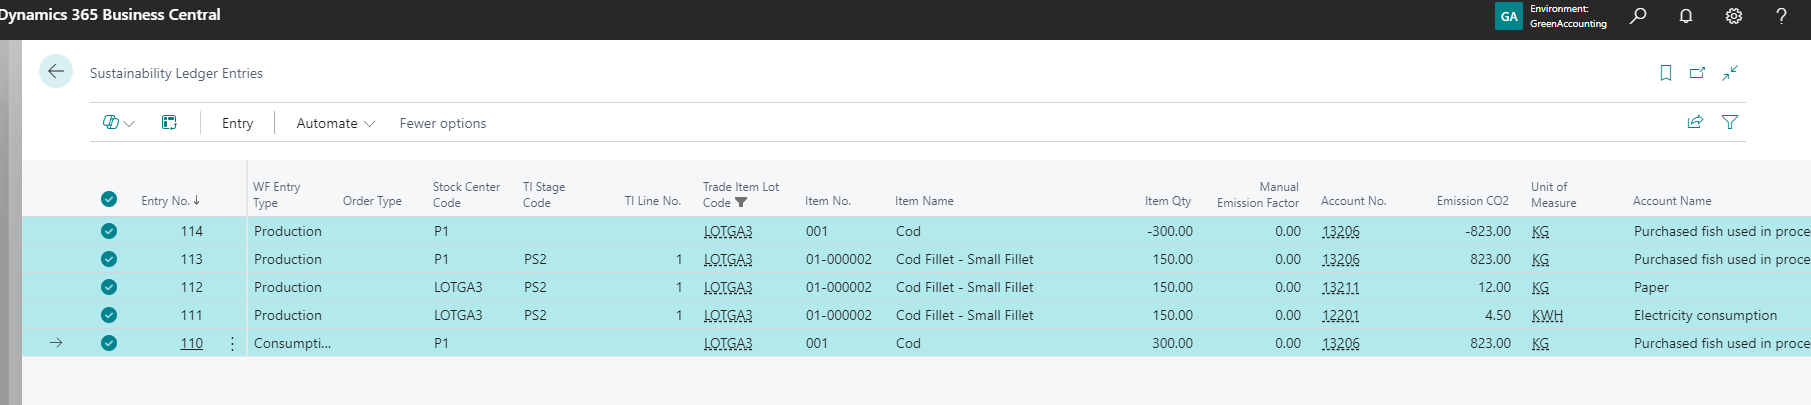Screen dimensions: 1811x405
Task: Deselect the row for entry 112
Action: click(109, 287)
